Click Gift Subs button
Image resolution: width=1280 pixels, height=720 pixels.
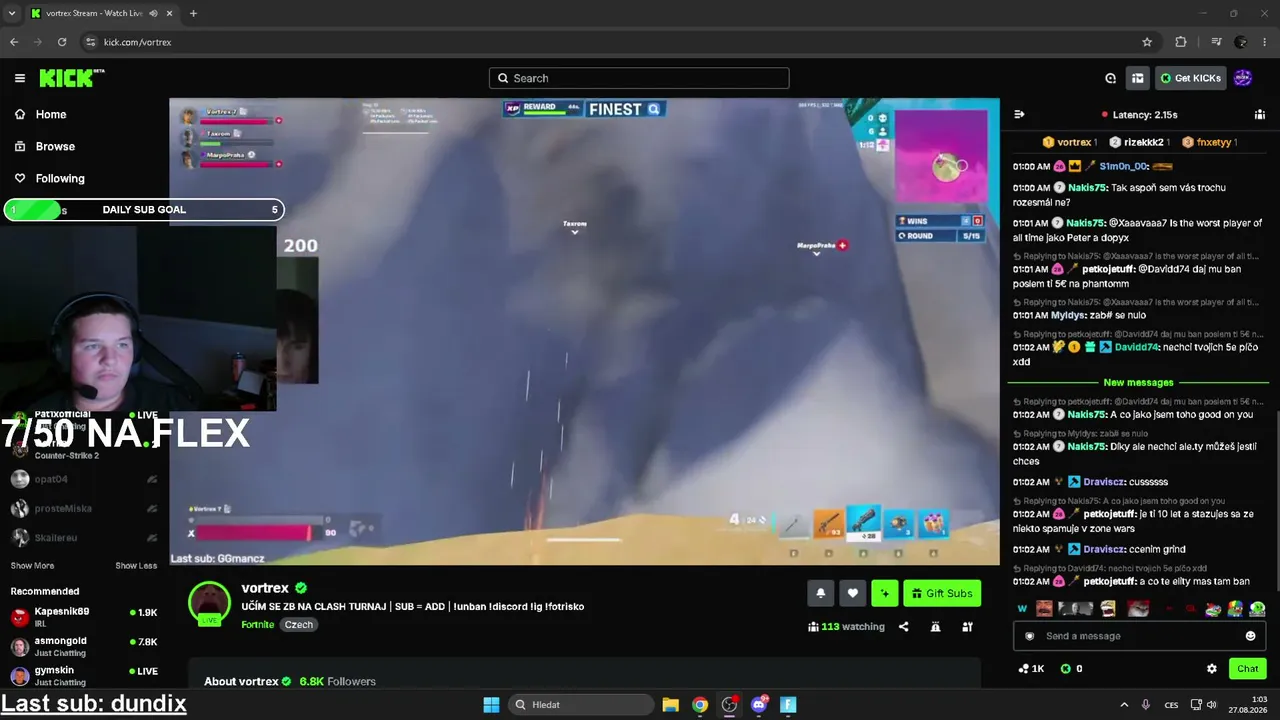pyautogui.click(x=942, y=593)
